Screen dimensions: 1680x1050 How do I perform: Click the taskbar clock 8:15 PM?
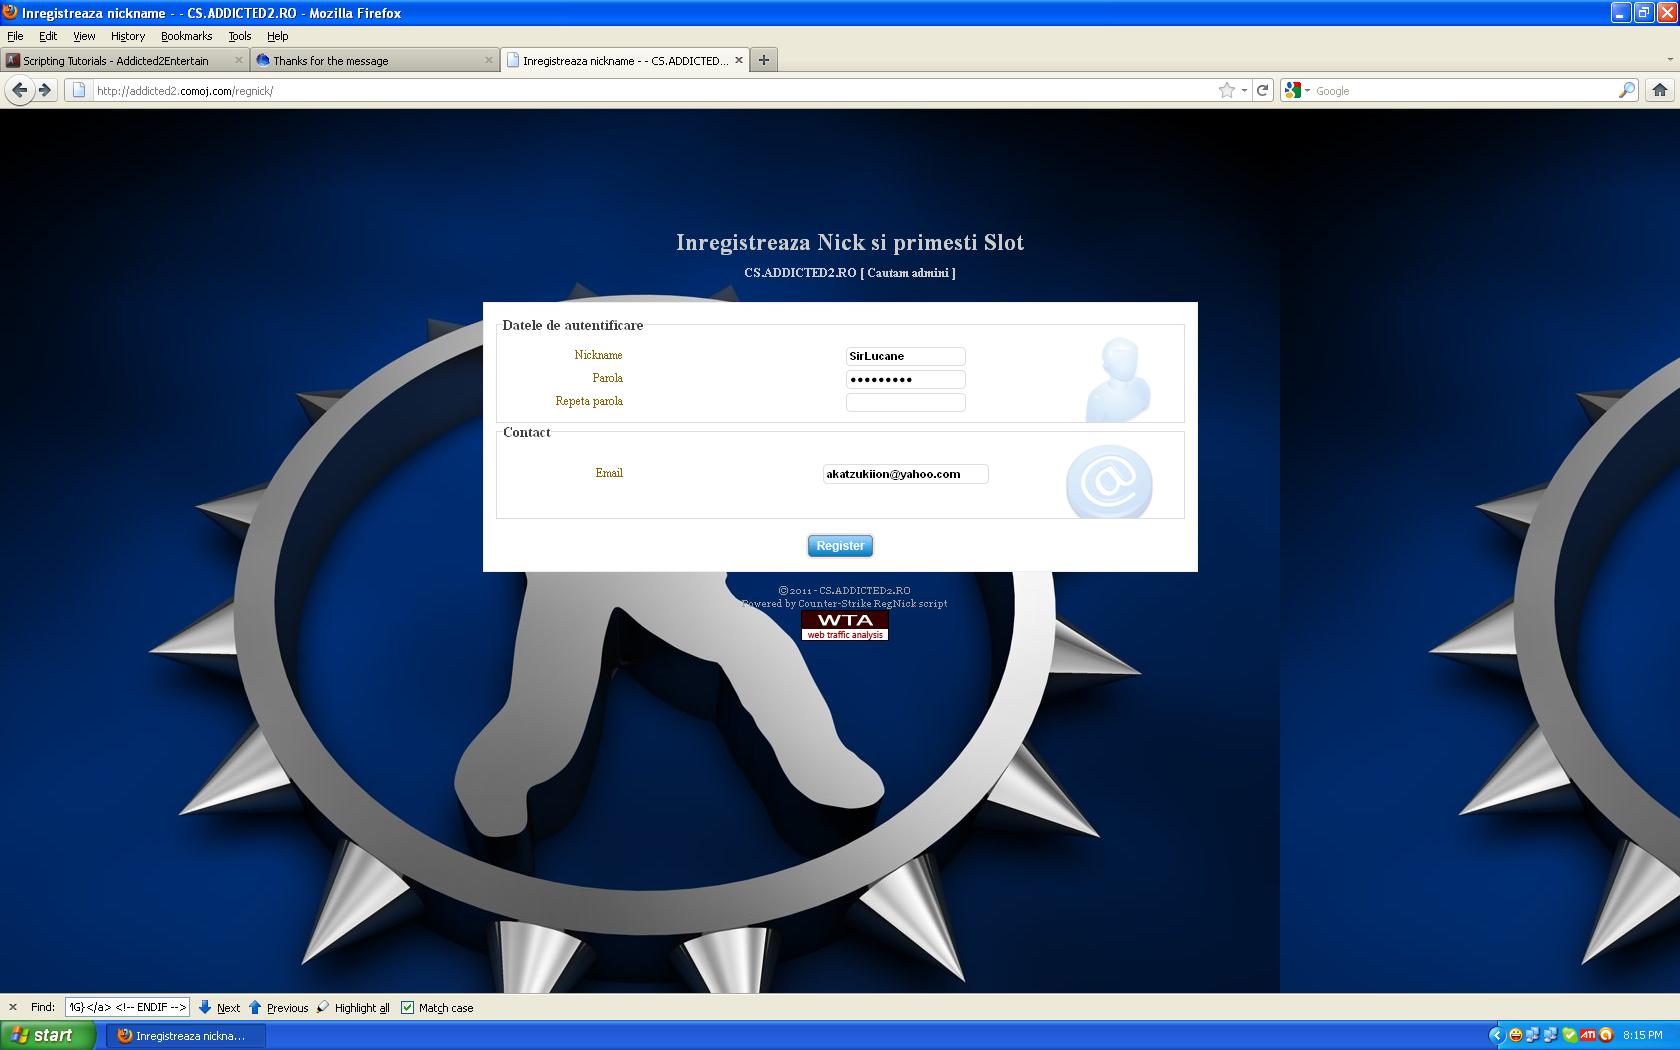(x=1643, y=1035)
